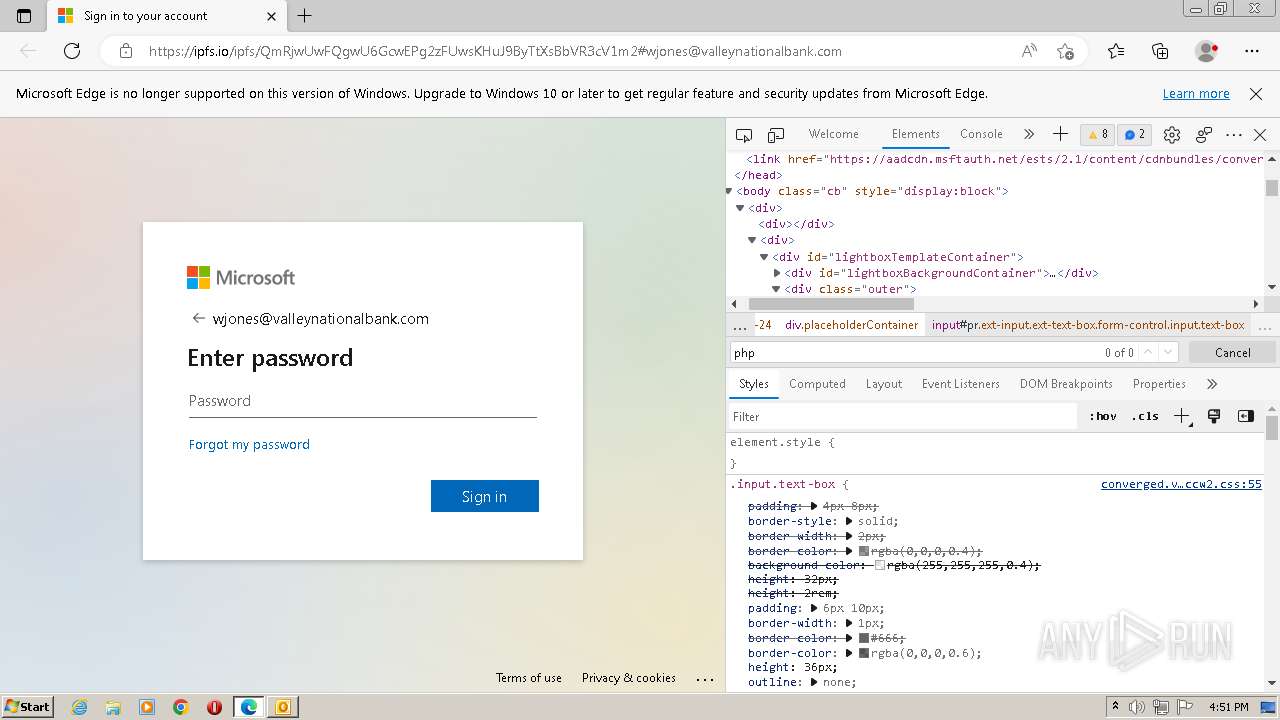
Task: Open background-color rgba(255,255,255,0.4) swatch
Action: click(x=880, y=565)
